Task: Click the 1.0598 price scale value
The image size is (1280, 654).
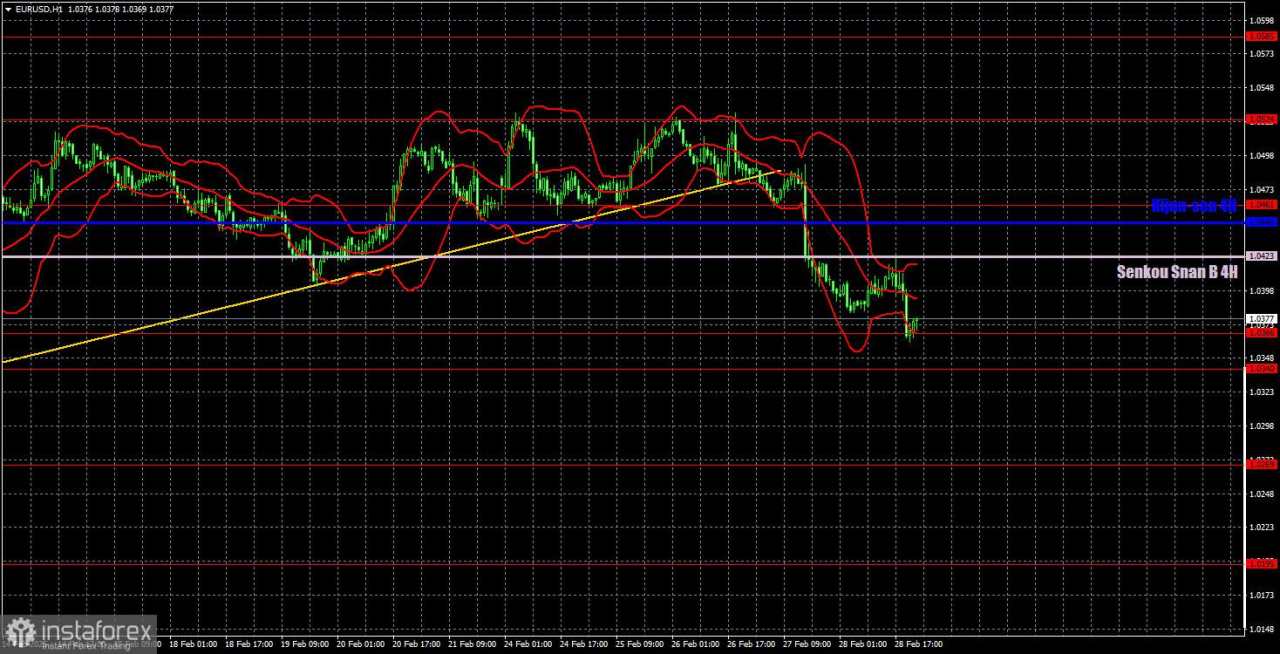Action: [x=1260, y=20]
